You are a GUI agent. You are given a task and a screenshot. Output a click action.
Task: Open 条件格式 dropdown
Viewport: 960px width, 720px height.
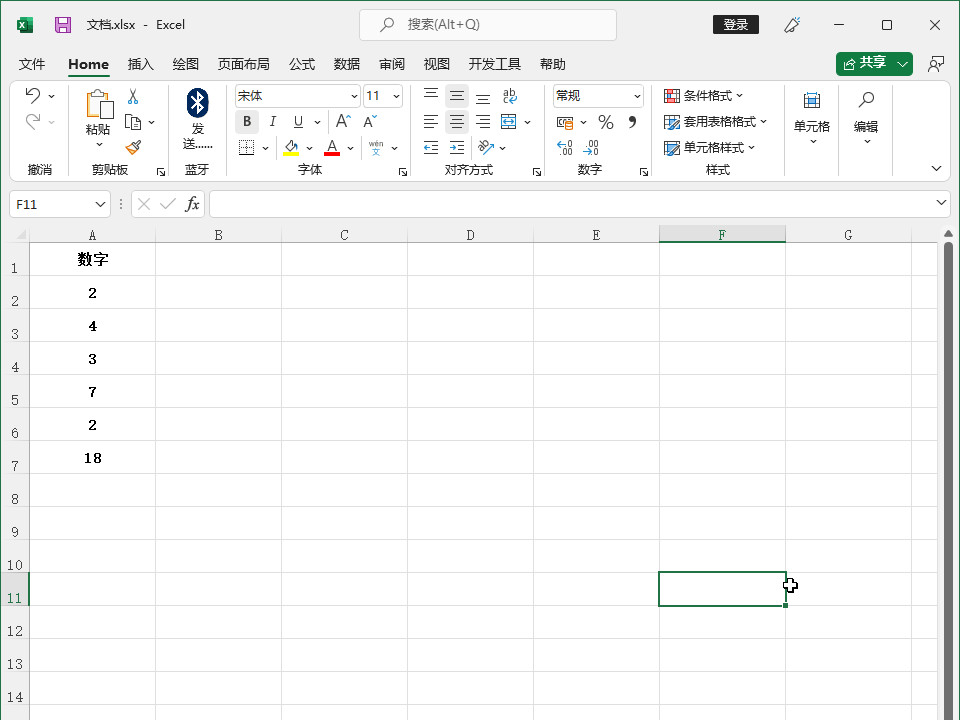pos(703,96)
